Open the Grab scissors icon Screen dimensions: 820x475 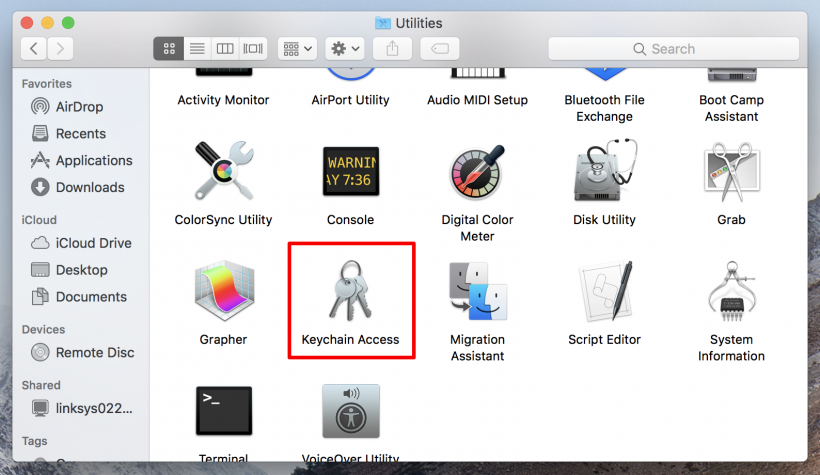731,171
